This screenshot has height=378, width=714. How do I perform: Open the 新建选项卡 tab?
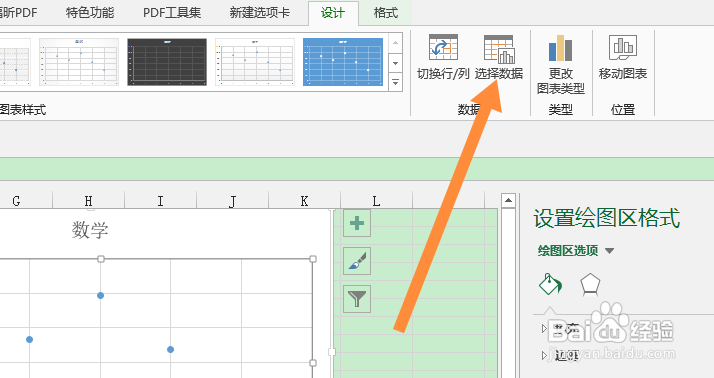point(260,13)
